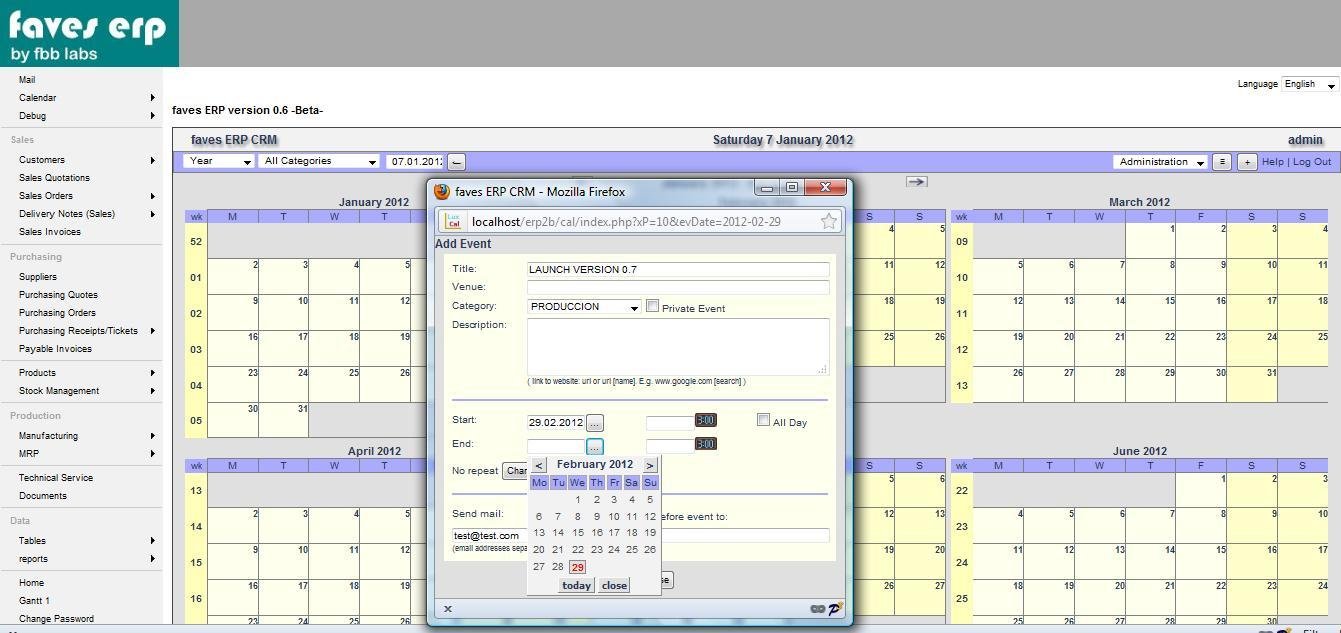Click the today button in the date picker
The image size is (1341, 633).
click(576, 585)
